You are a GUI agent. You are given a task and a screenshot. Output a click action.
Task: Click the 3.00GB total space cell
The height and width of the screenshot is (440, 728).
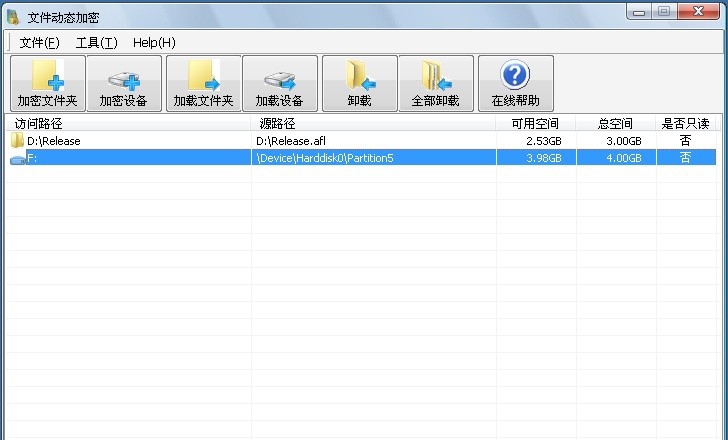point(624,141)
